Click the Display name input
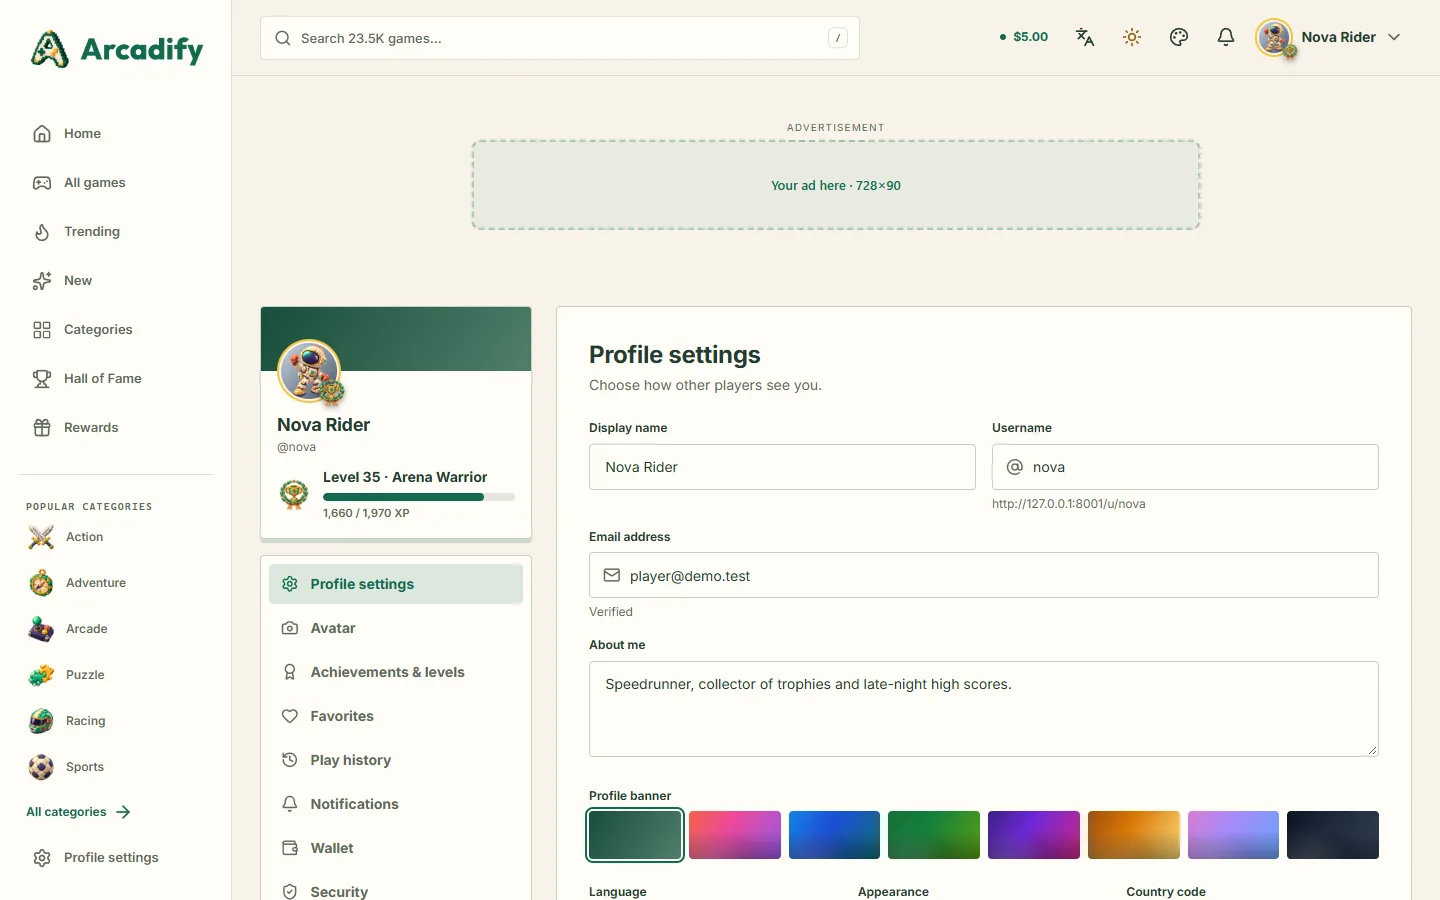Image resolution: width=1440 pixels, height=900 pixels. [782, 467]
